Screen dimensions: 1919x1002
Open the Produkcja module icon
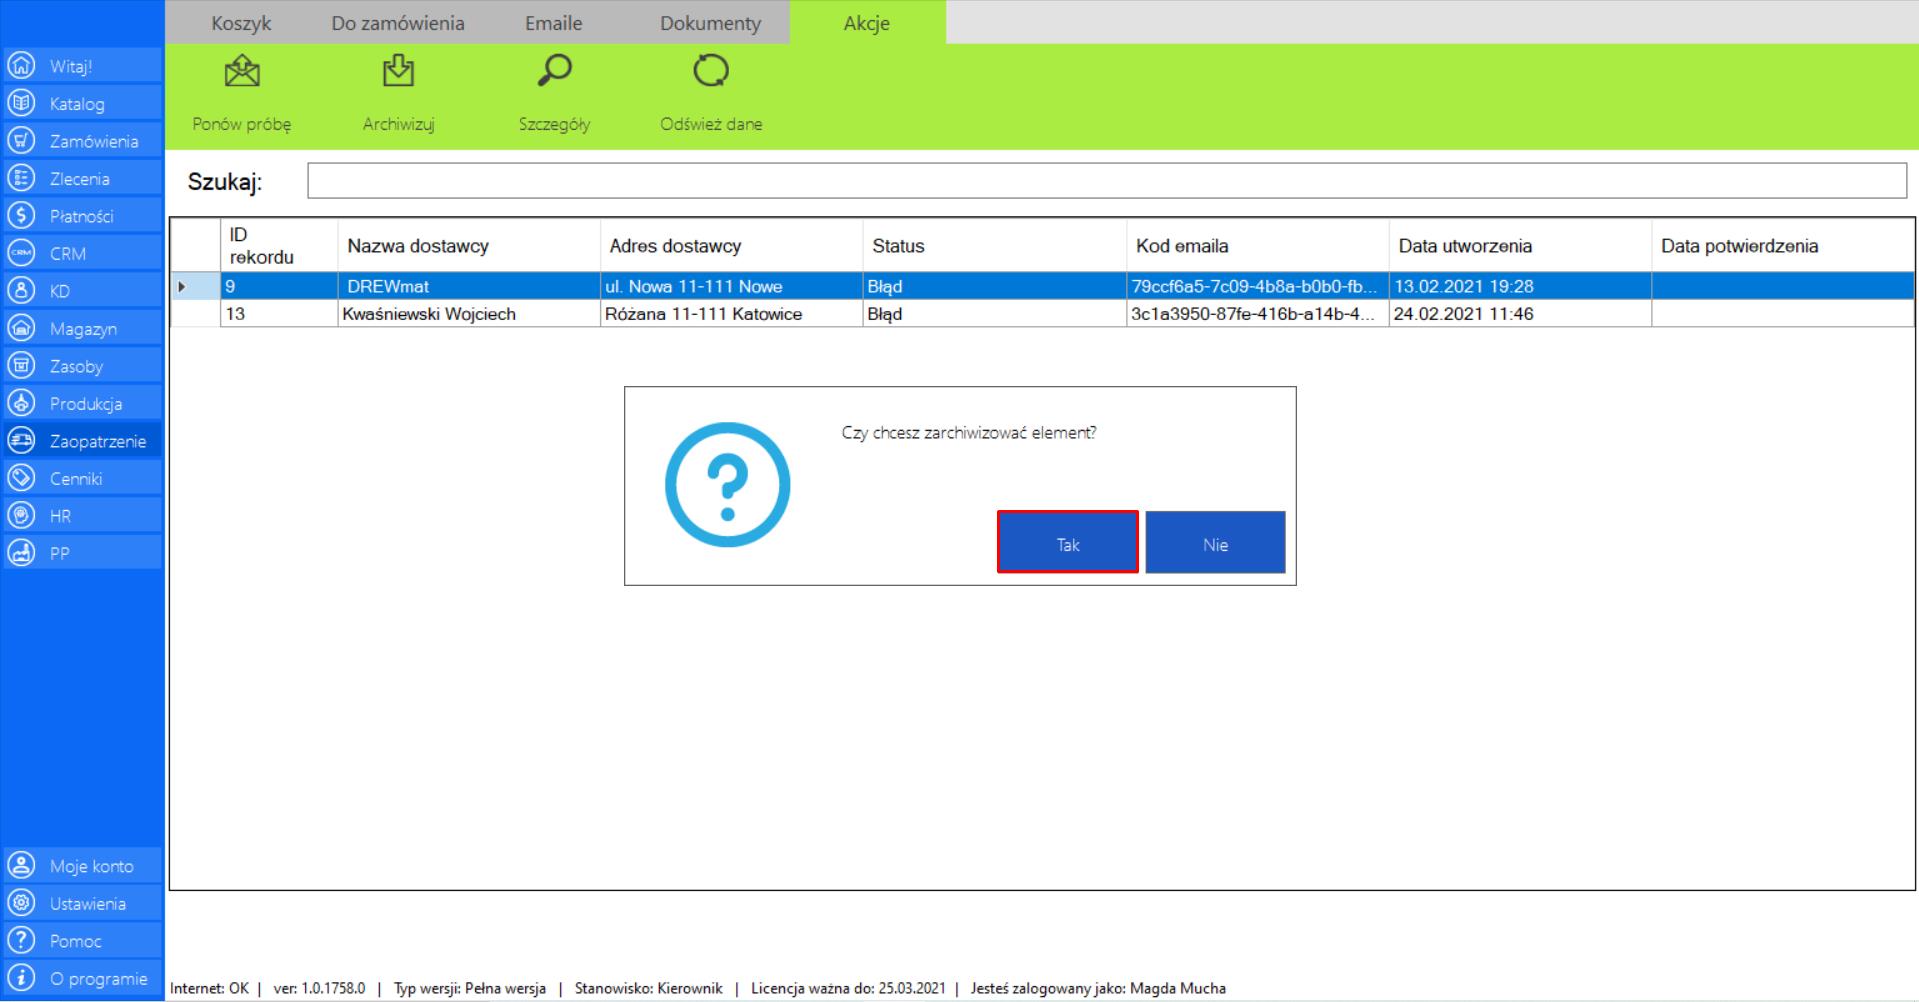[x=20, y=403]
